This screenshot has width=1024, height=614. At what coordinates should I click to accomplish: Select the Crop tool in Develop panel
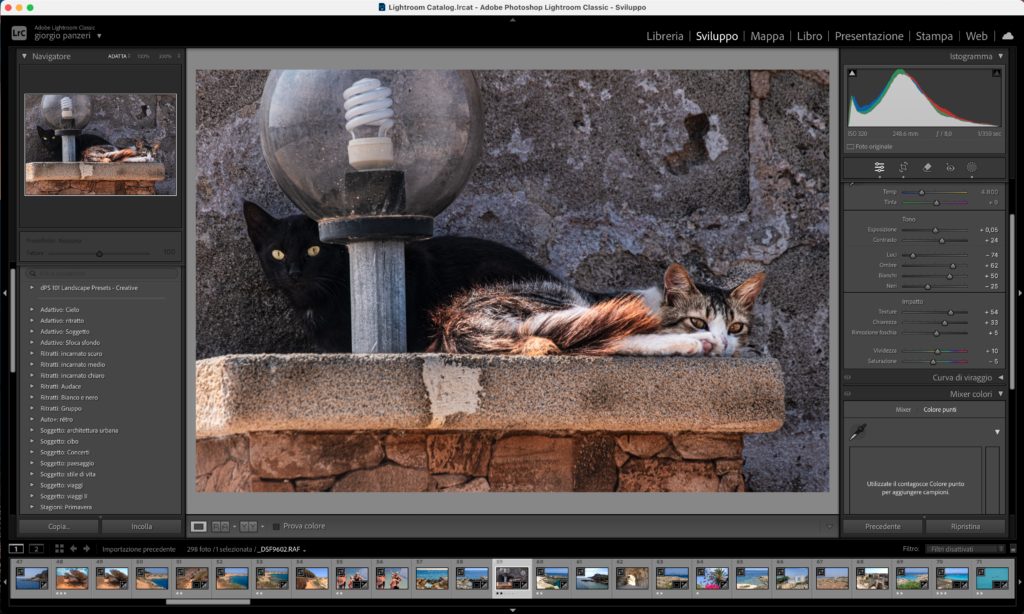[x=903, y=168]
